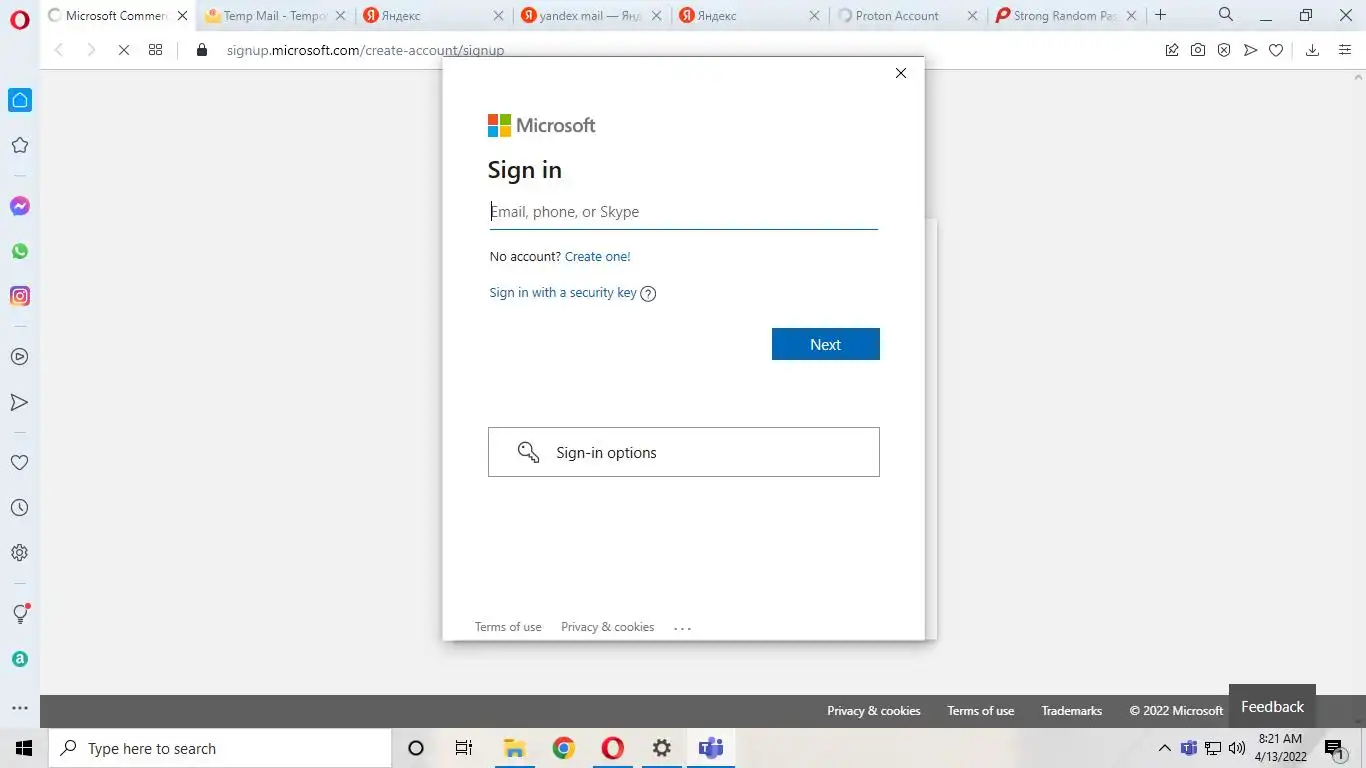The width and height of the screenshot is (1366, 768).
Task: Click the snapshot camera icon in address bar
Action: pos(1198,50)
